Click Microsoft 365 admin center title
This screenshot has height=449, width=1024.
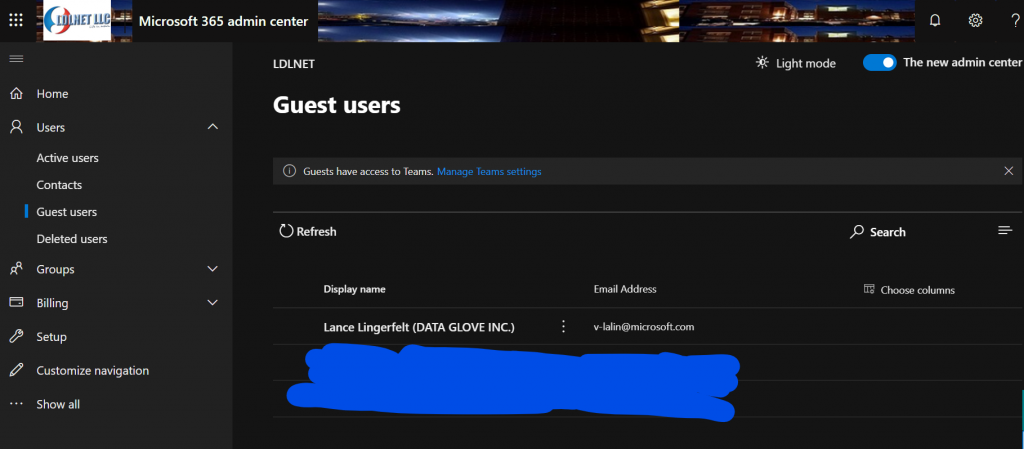(223, 21)
